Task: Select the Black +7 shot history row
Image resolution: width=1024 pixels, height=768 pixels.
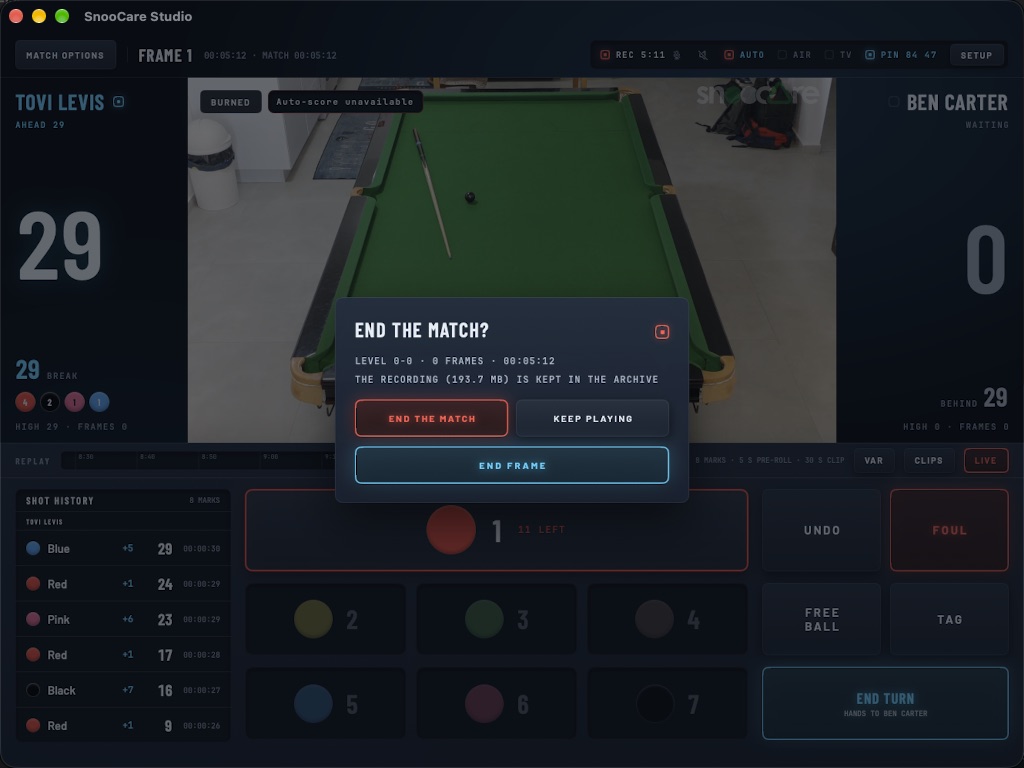Action: coord(123,690)
